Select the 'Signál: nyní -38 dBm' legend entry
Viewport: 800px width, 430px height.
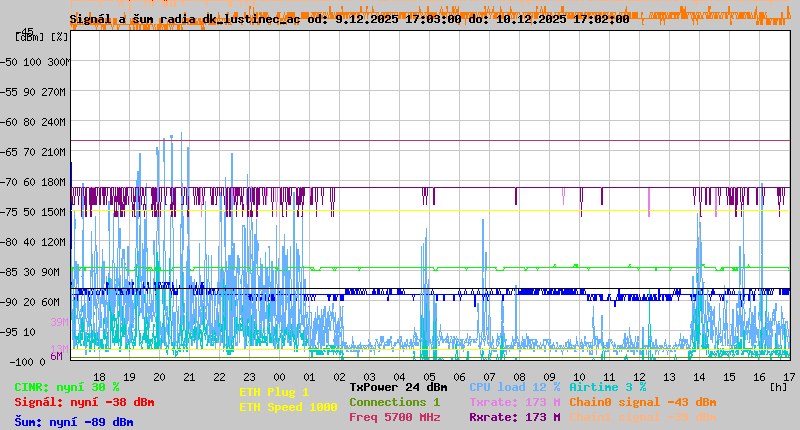[x=84, y=402]
